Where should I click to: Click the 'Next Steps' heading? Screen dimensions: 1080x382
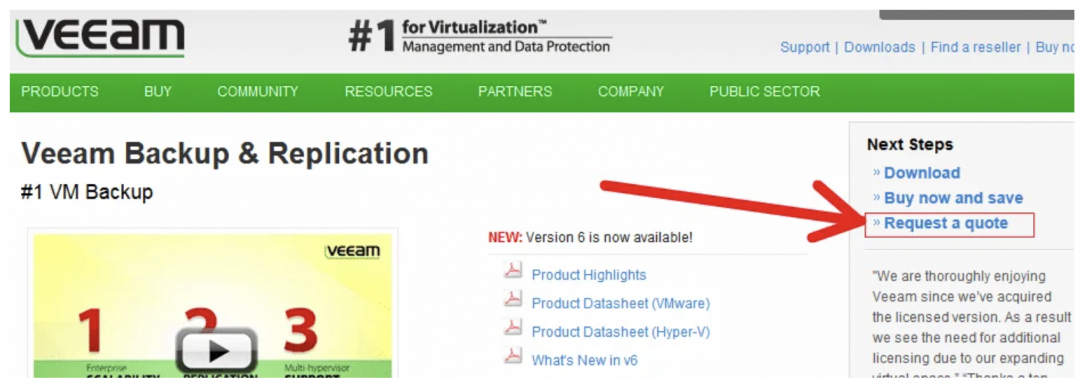click(x=910, y=145)
